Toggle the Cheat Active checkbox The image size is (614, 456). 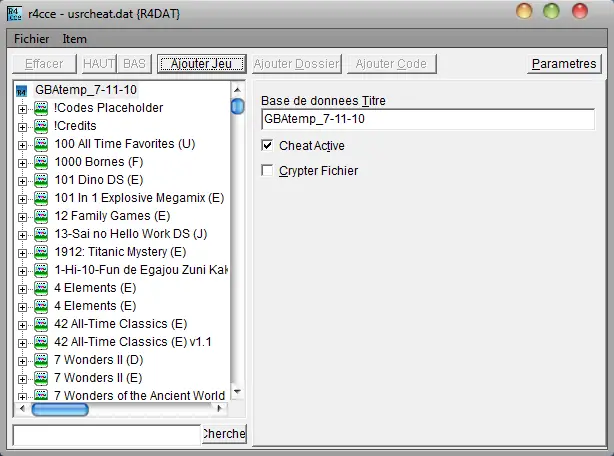(267, 146)
